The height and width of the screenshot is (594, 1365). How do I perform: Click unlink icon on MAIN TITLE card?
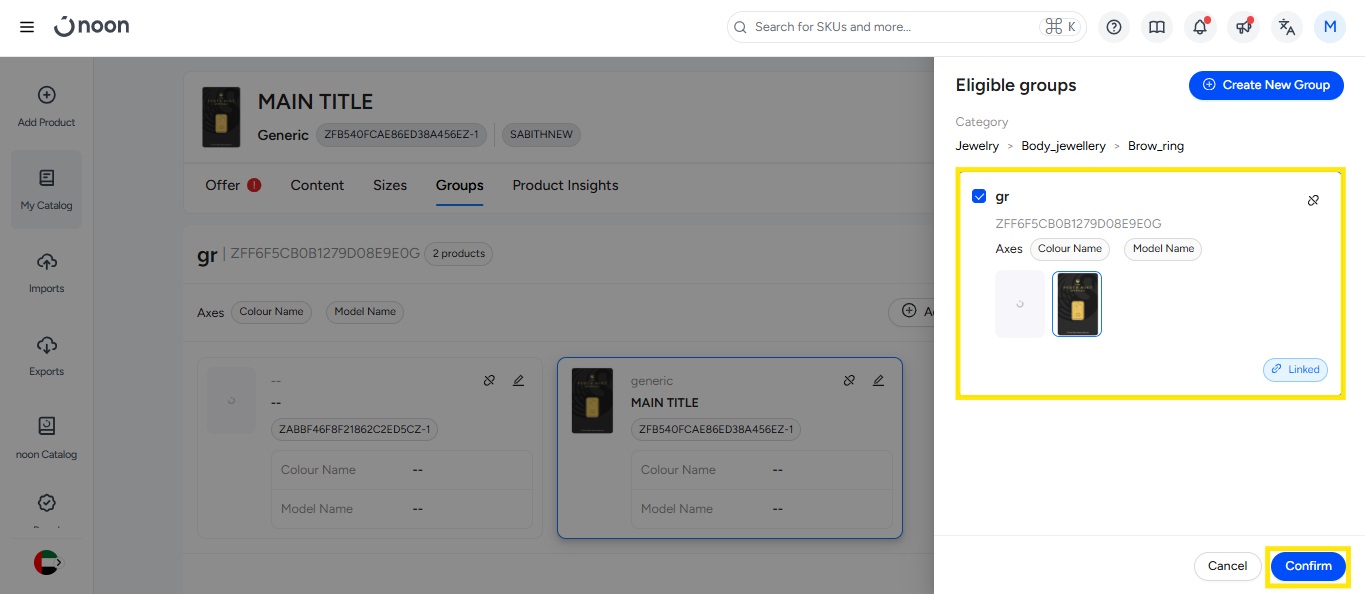849,380
